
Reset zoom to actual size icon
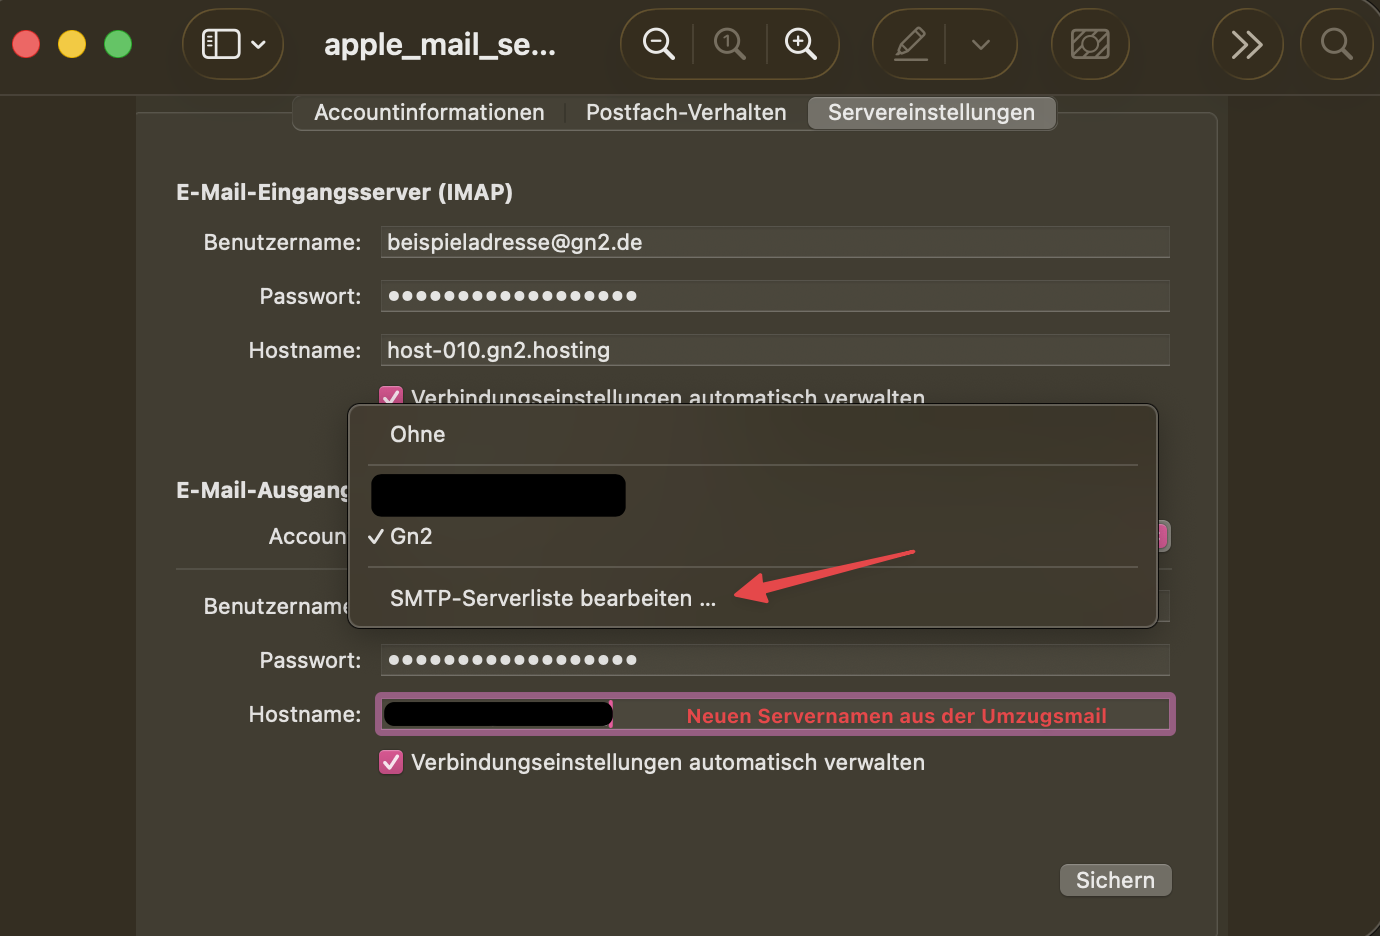click(729, 44)
